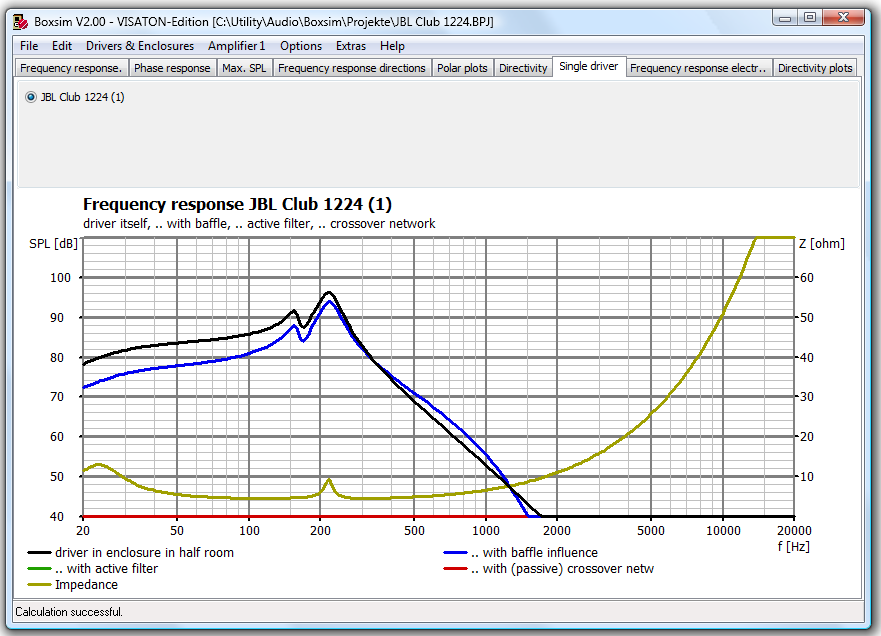Click 'Frequency response JBL Club 1224 (1)' chart title
This screenshot has width=881, height=636.
point(237,205)
